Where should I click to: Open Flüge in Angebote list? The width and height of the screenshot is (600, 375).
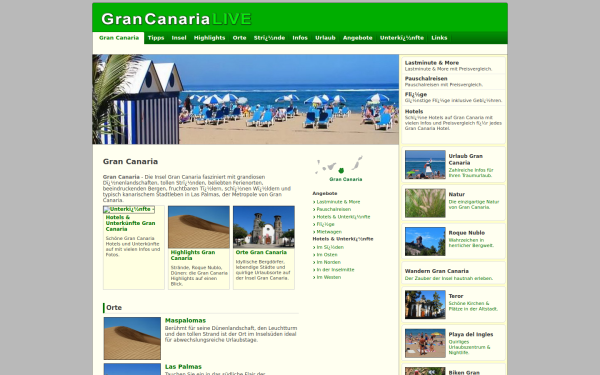325,224
